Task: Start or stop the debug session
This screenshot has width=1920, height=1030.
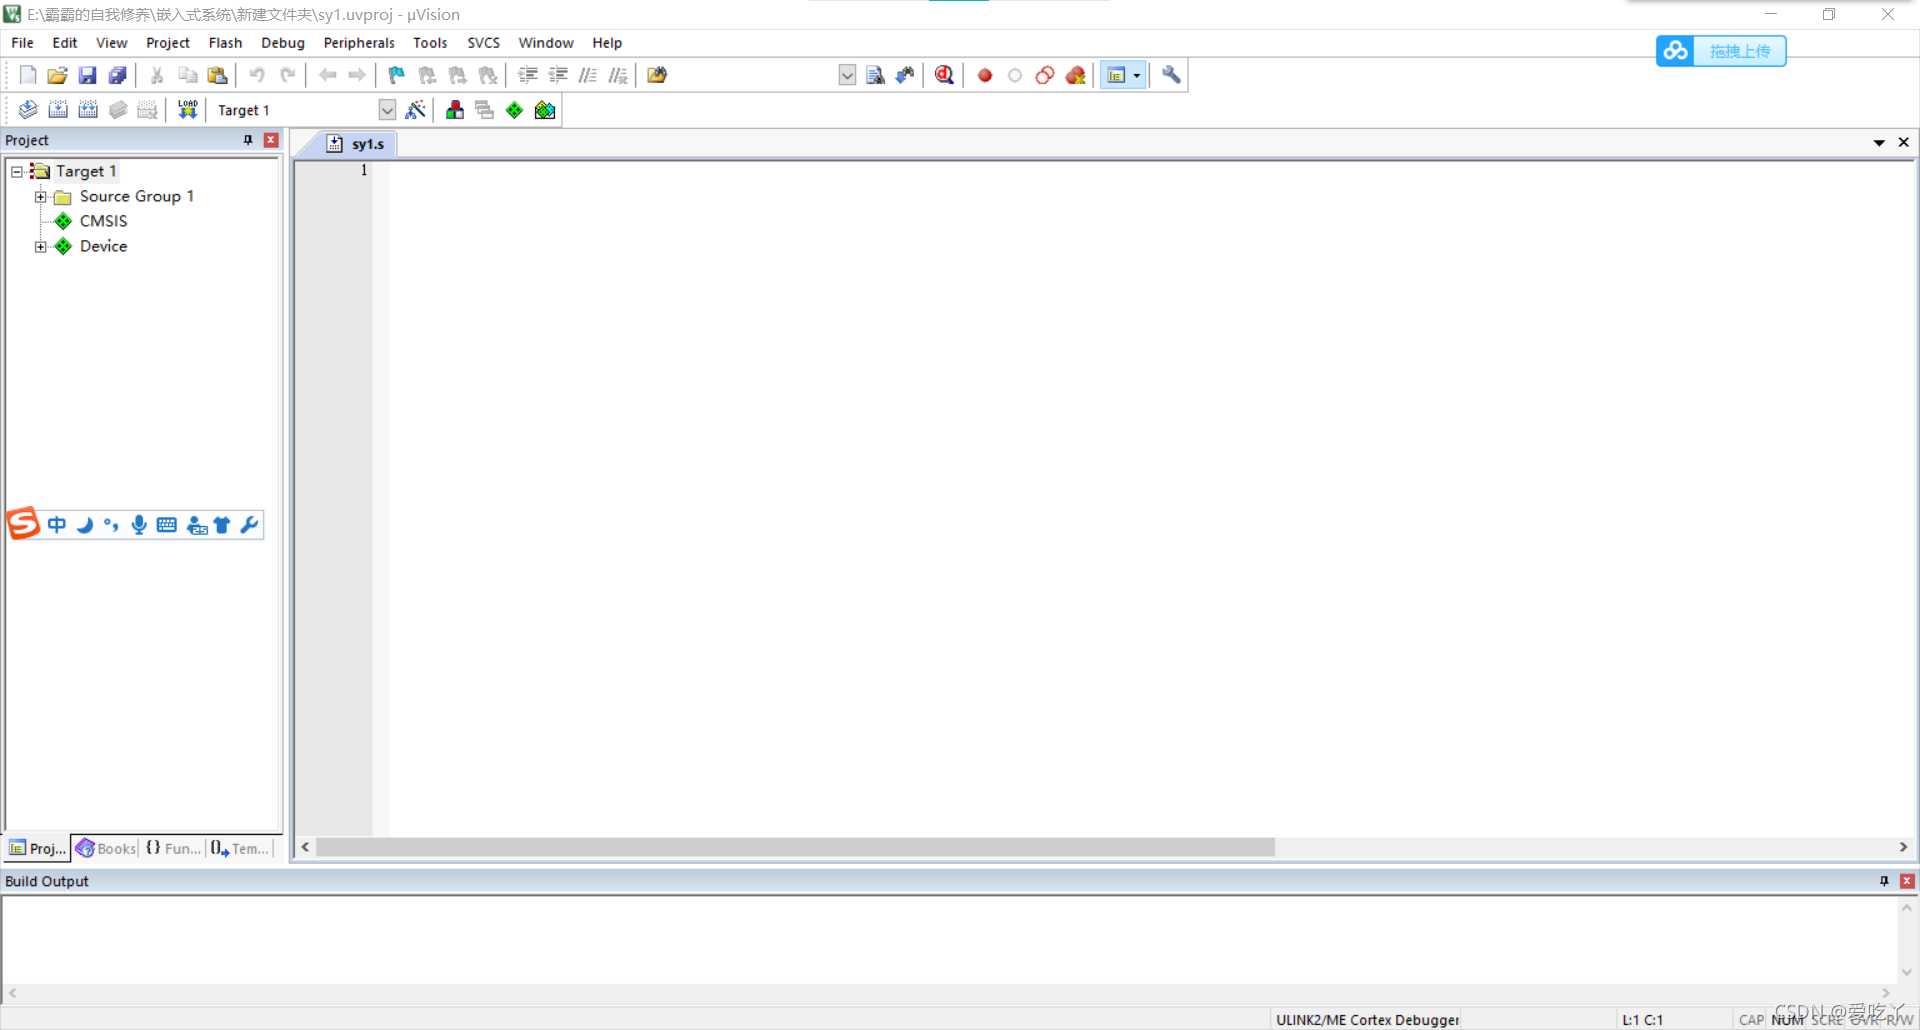Action: pyautogui.click(x=944, y=75)
